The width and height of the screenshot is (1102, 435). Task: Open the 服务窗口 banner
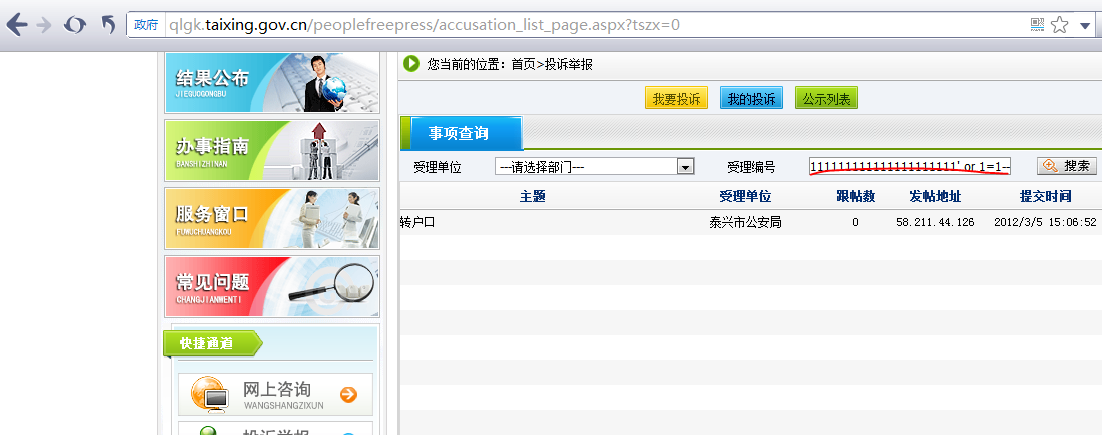(272, 218)
